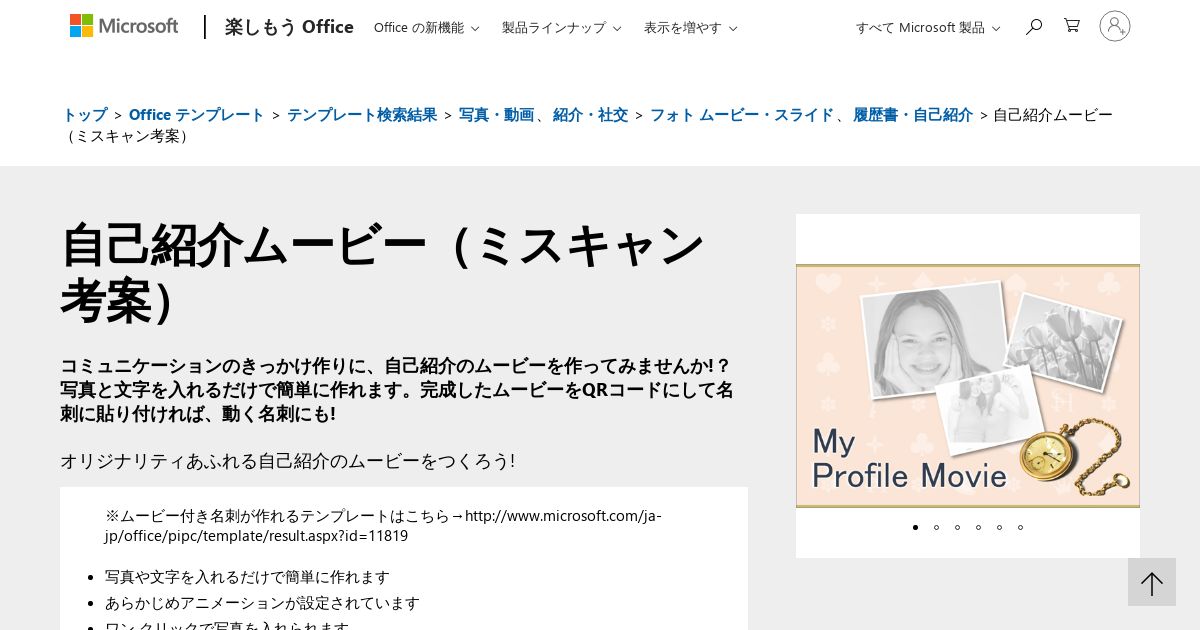Open the shopping cart icon
The image size is (1200, 630).
pyautogui.click(x=1072, y=27)
